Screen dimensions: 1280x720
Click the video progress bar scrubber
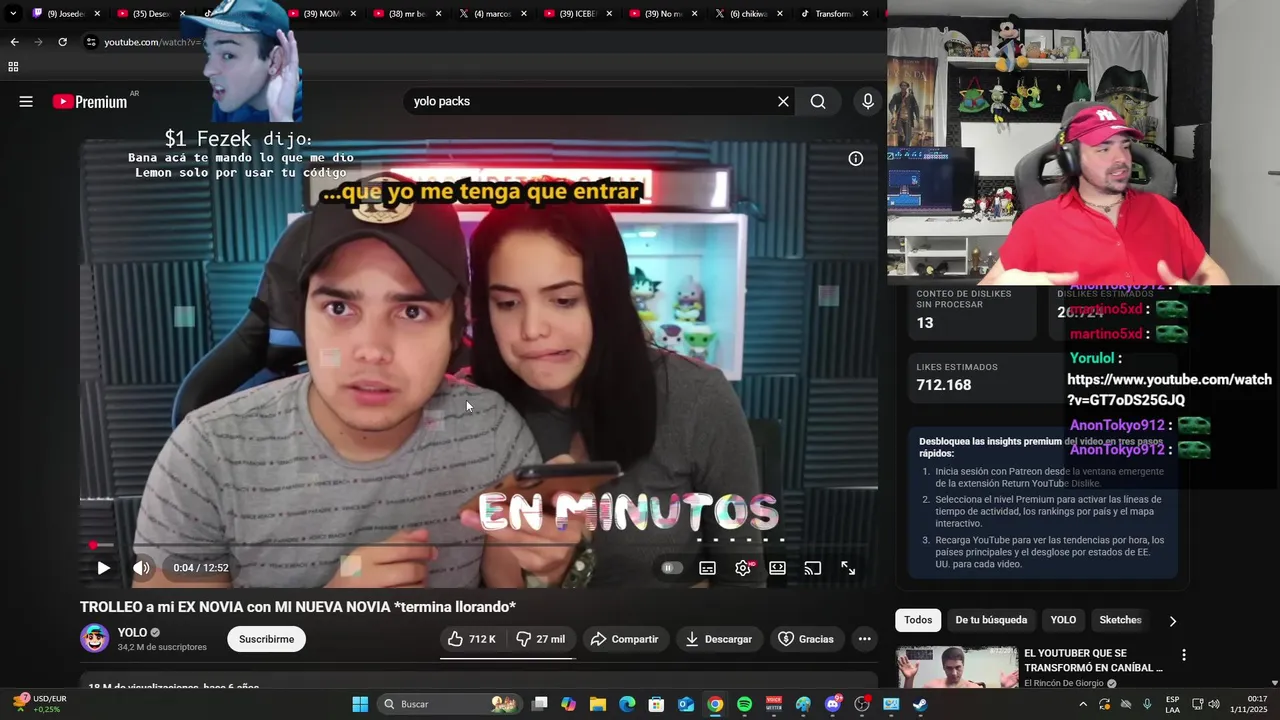pos(93,545)
